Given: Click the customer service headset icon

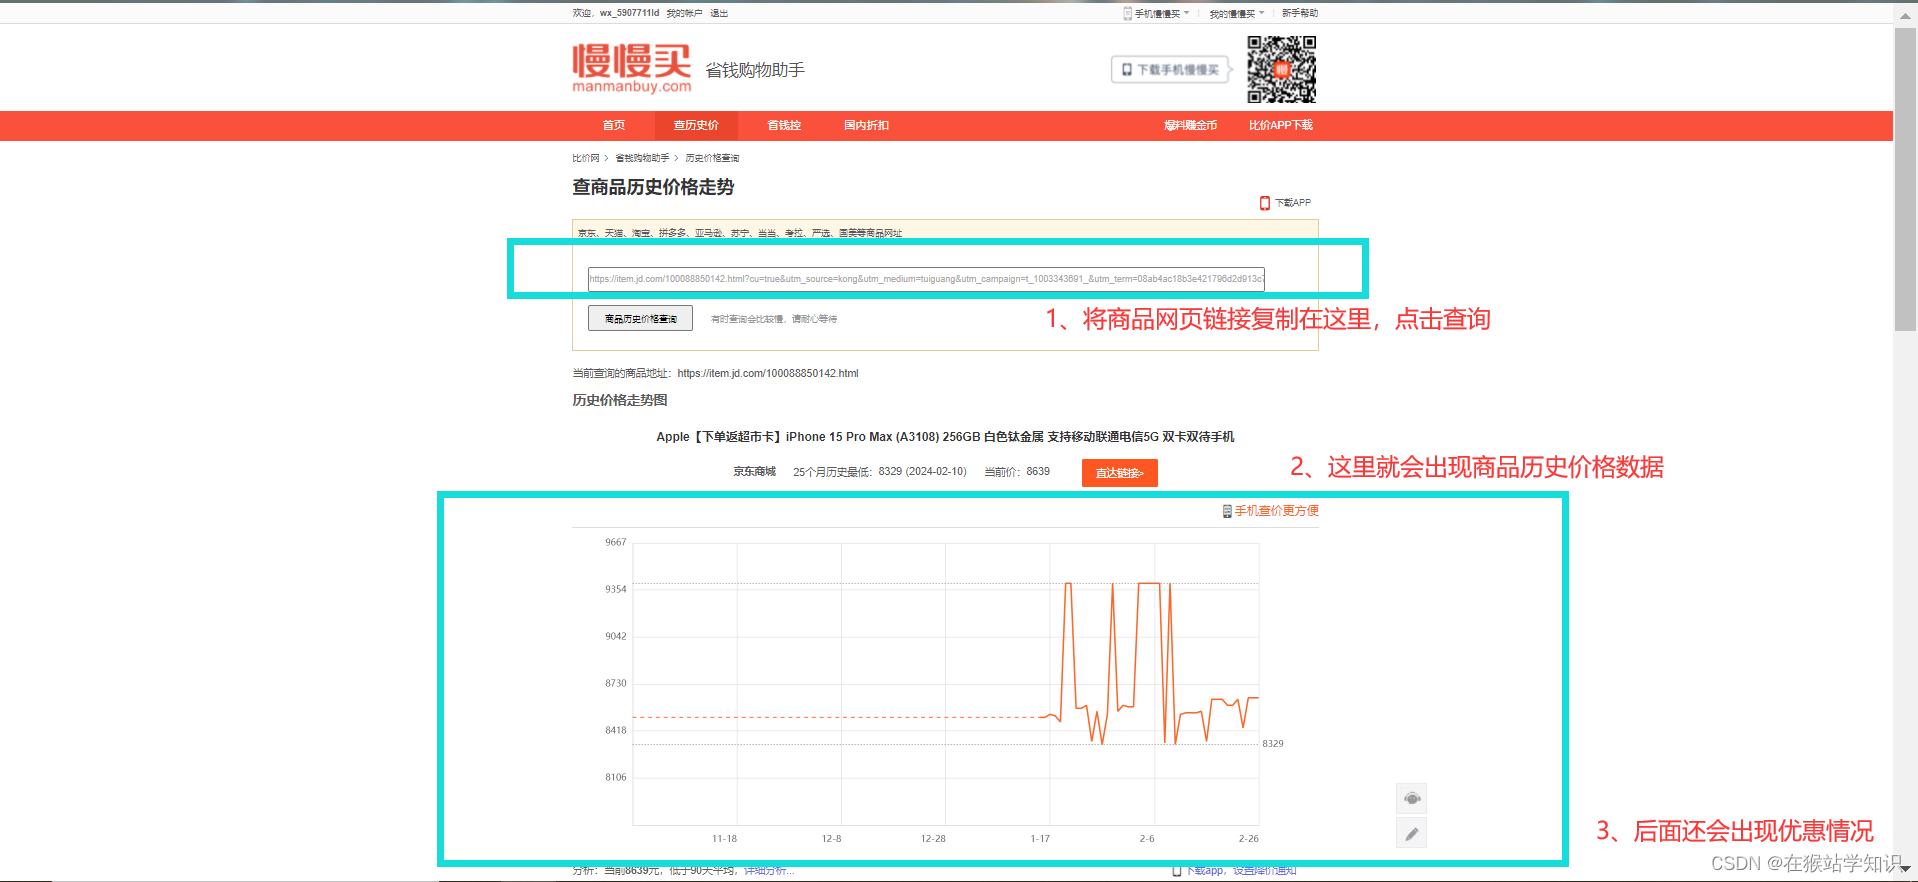Looking at the screenshot, I should [1411, 798].
